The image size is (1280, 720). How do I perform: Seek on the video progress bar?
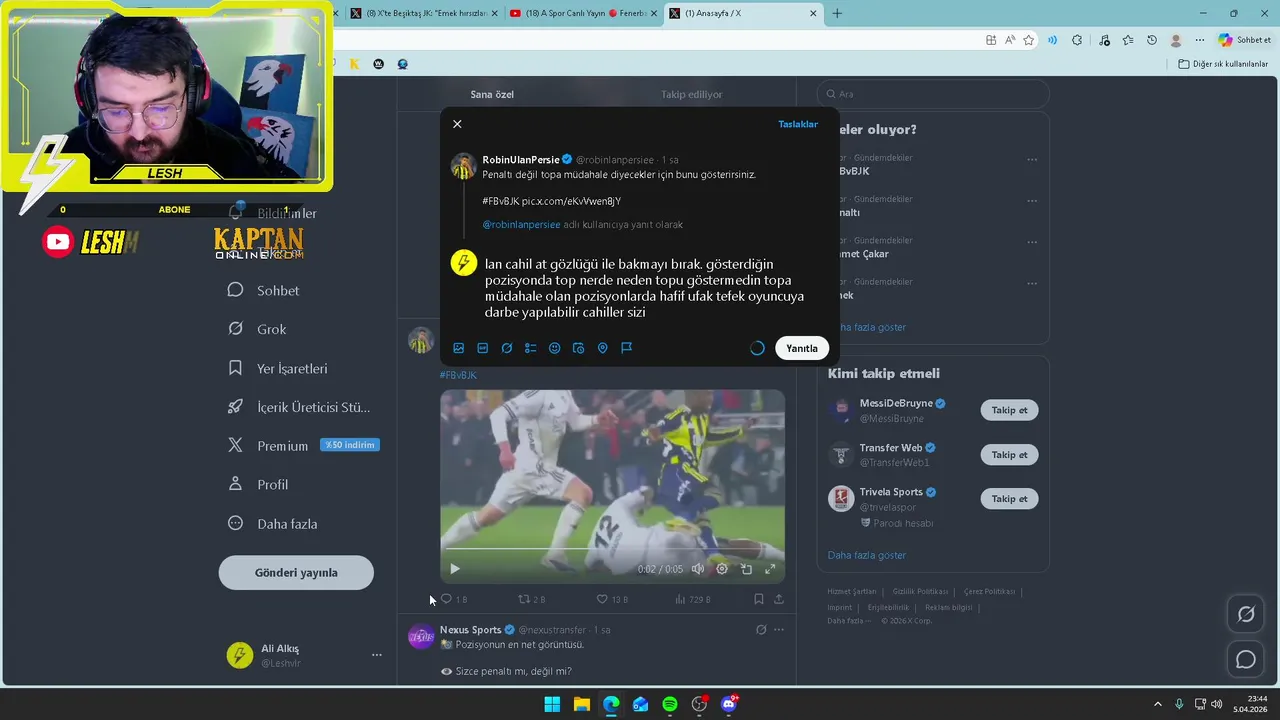tap(612, 549)
